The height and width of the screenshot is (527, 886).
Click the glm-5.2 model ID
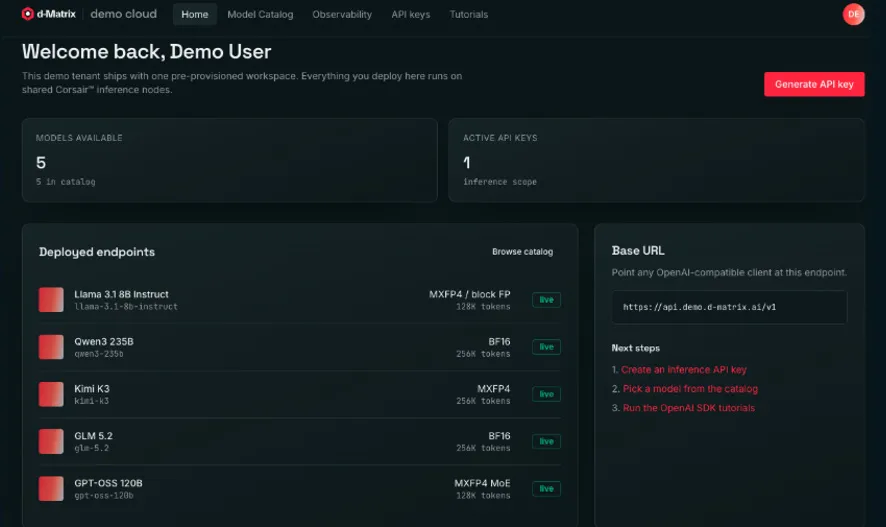[x=92, y=448]
